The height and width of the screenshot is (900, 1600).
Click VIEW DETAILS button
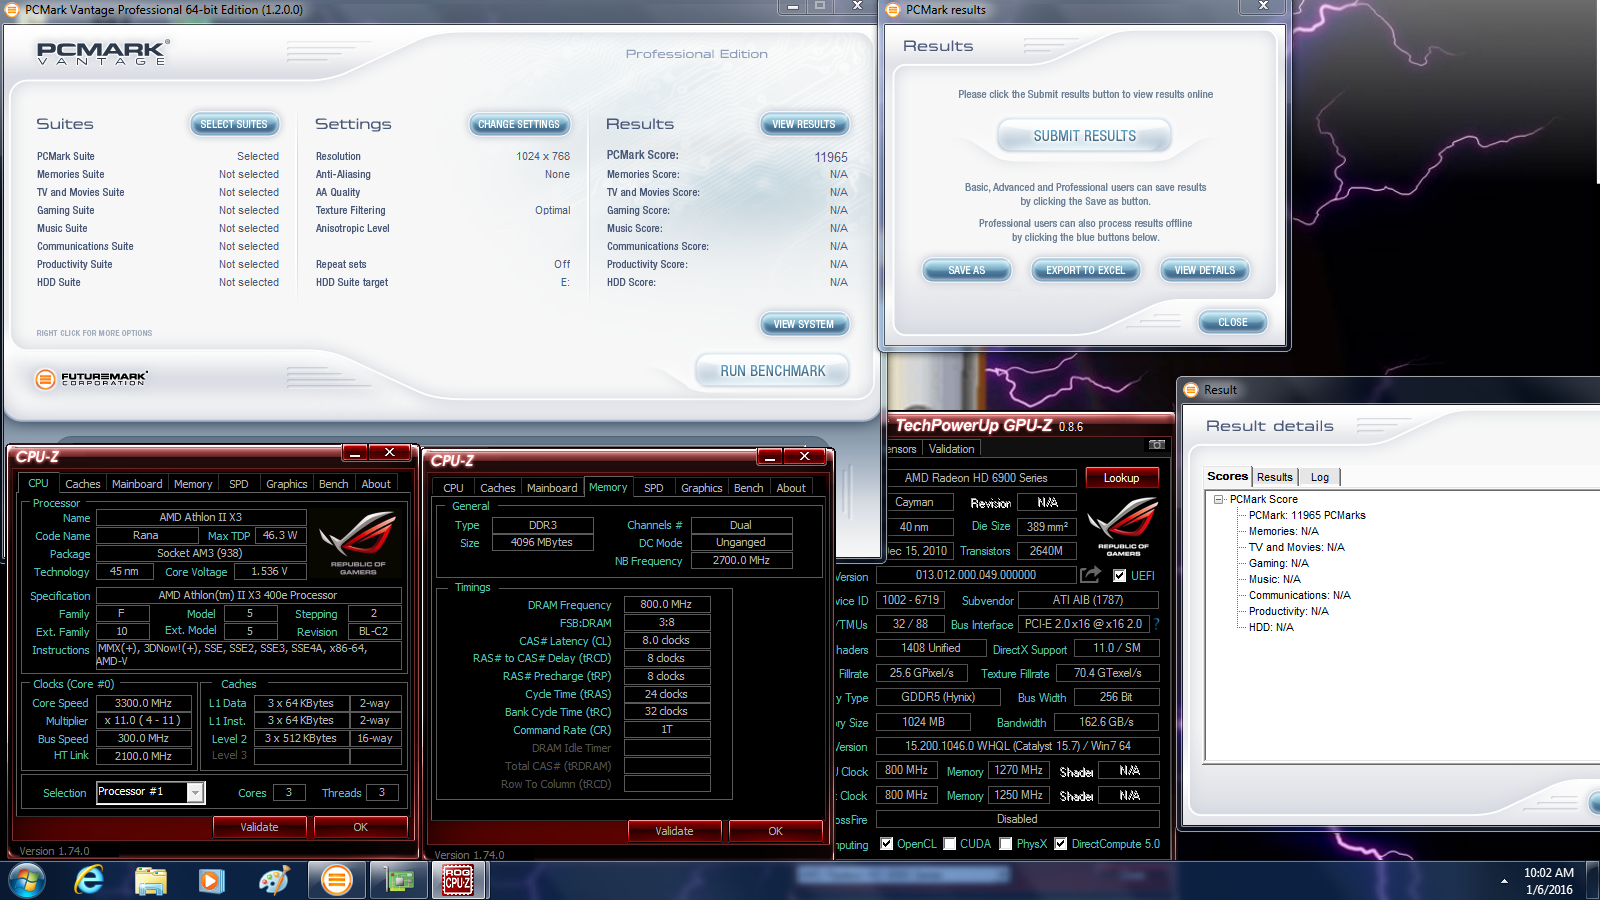click(1205, 270)
